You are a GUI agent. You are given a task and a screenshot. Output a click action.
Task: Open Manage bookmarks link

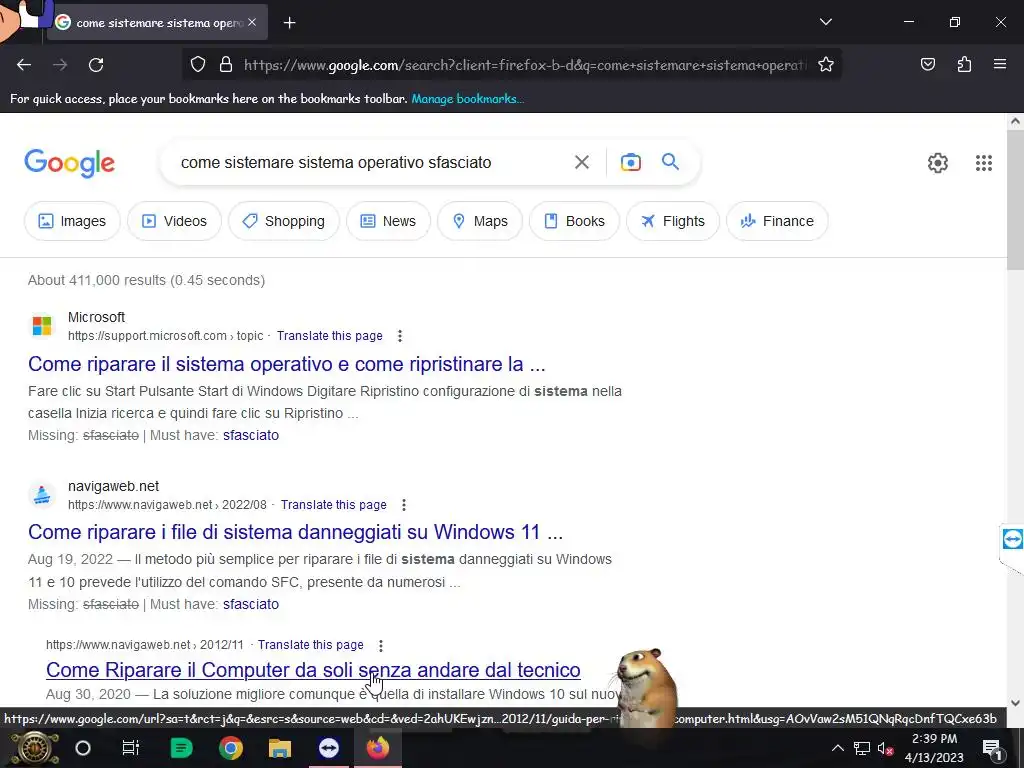coord(468,99)
